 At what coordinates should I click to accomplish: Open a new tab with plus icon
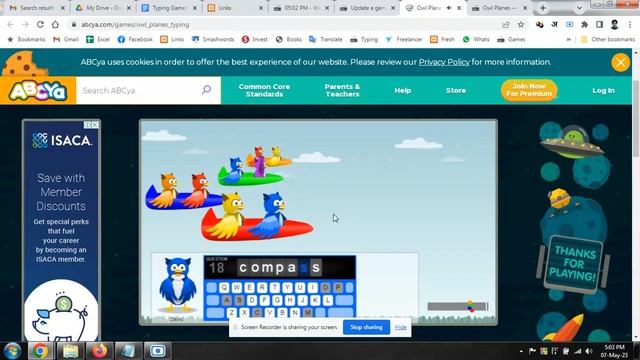(543, 8)
